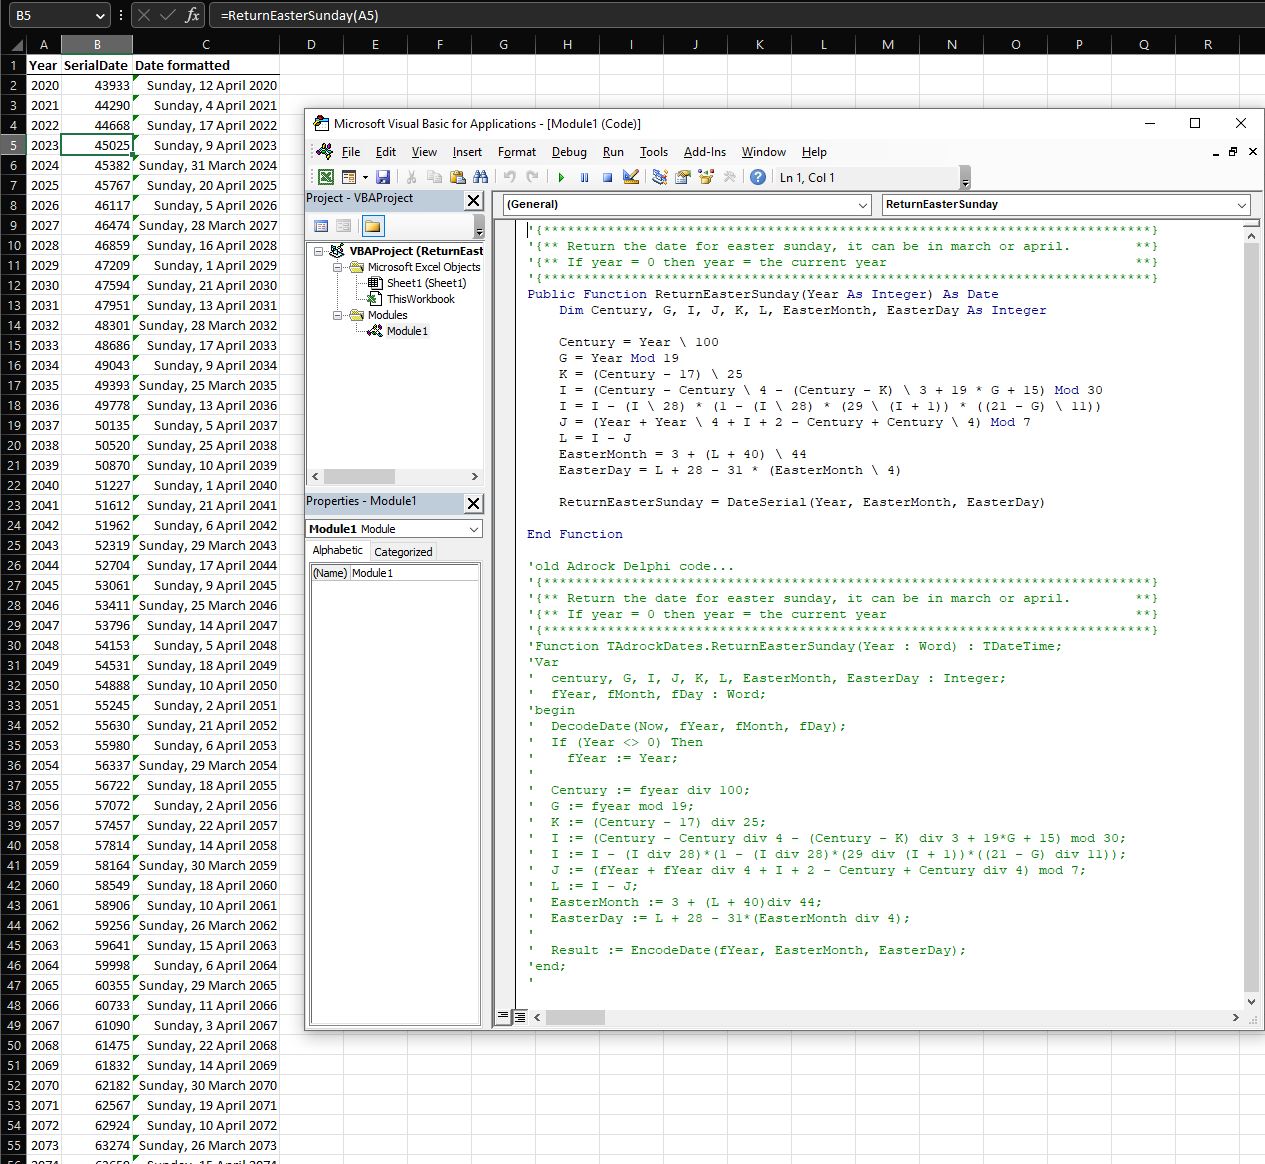Click View Code button in Project pane
The width and height of the screenshot is (1265, 1164).
321,226
